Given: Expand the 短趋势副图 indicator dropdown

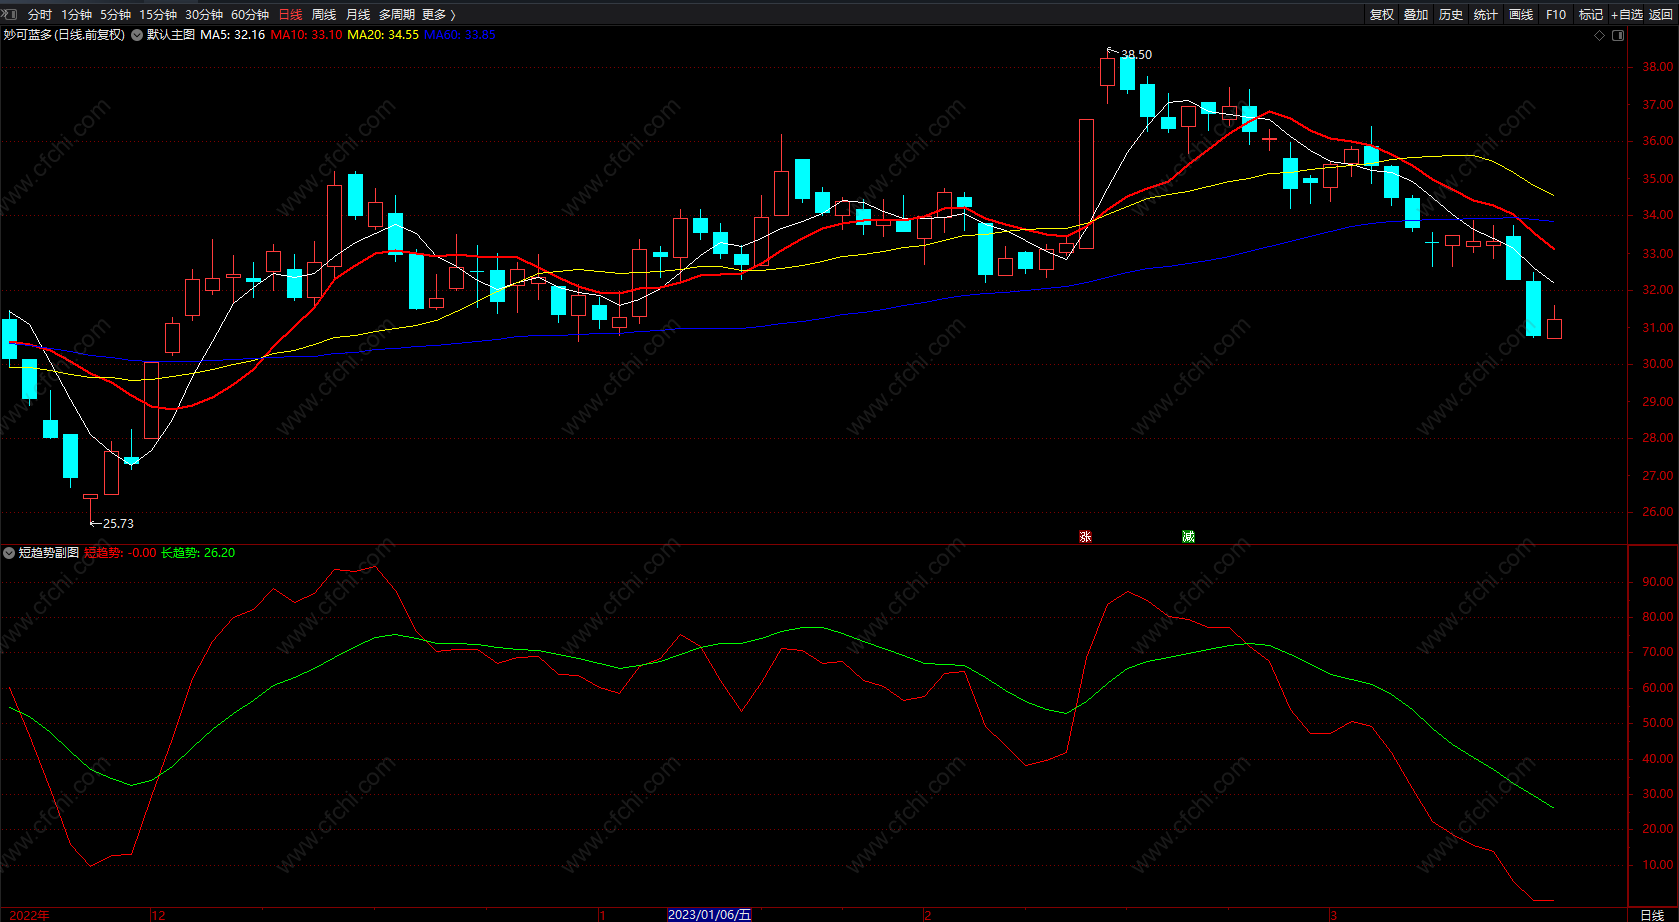Looking at the screenshot, I should pos(9,553).
